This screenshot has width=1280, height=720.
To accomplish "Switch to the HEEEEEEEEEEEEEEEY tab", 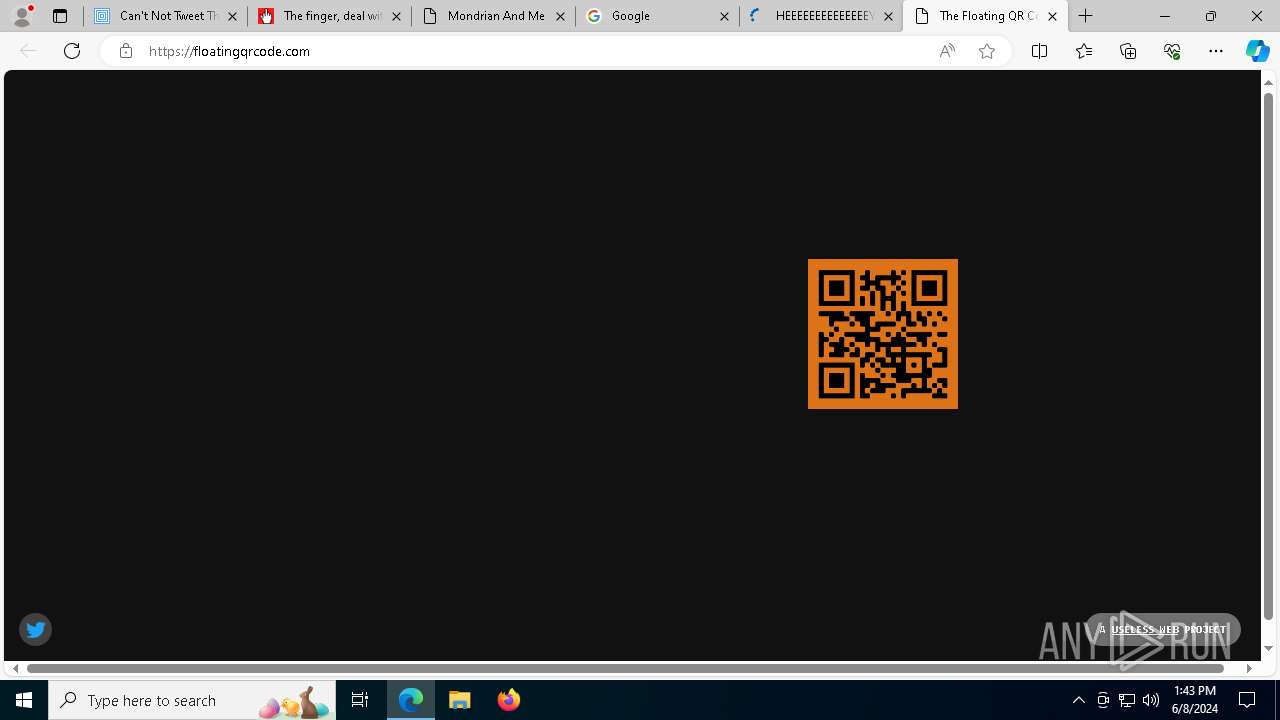I will [x=821, y=16].
